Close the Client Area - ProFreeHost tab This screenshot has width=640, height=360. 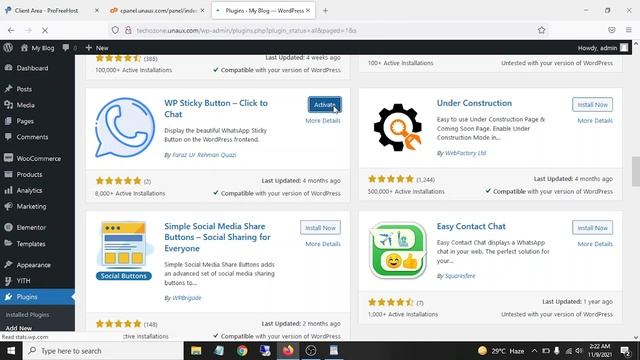[x=96, y=11]
